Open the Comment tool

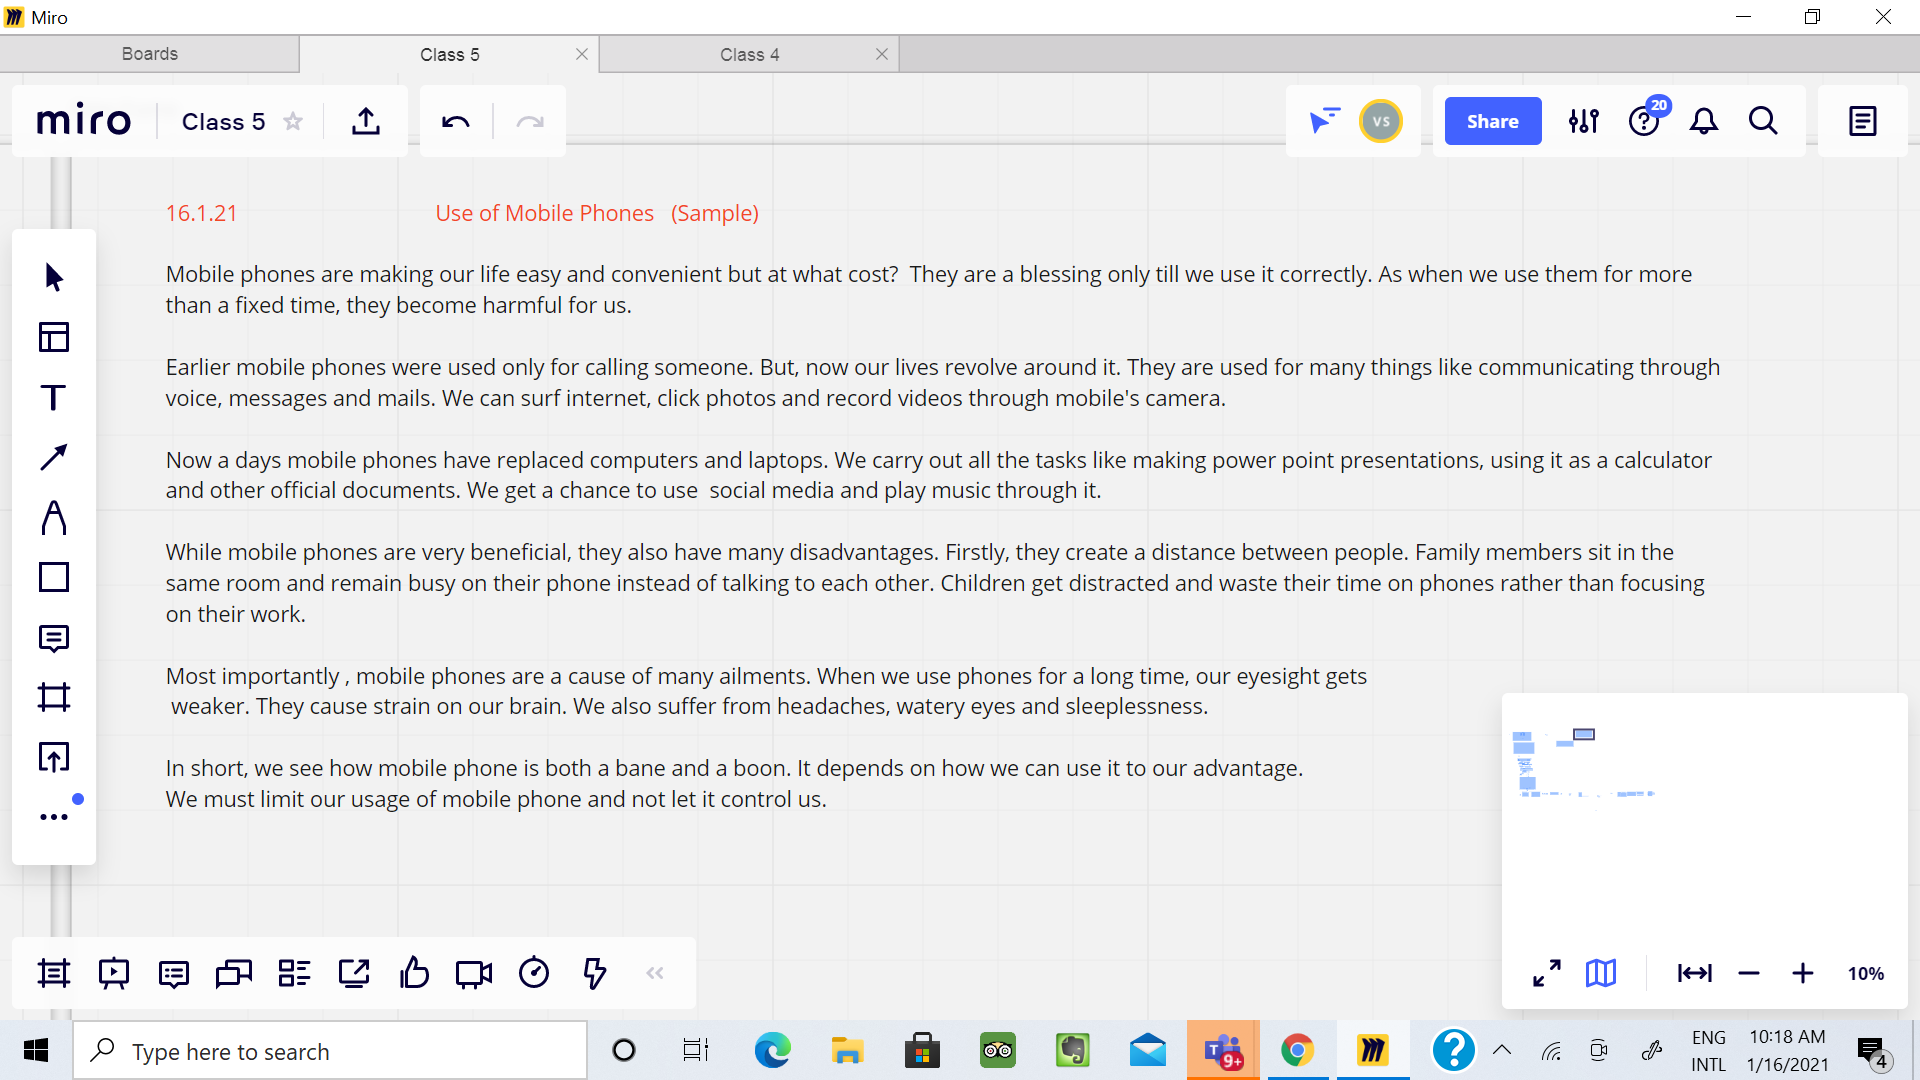(x=54, y=638)
